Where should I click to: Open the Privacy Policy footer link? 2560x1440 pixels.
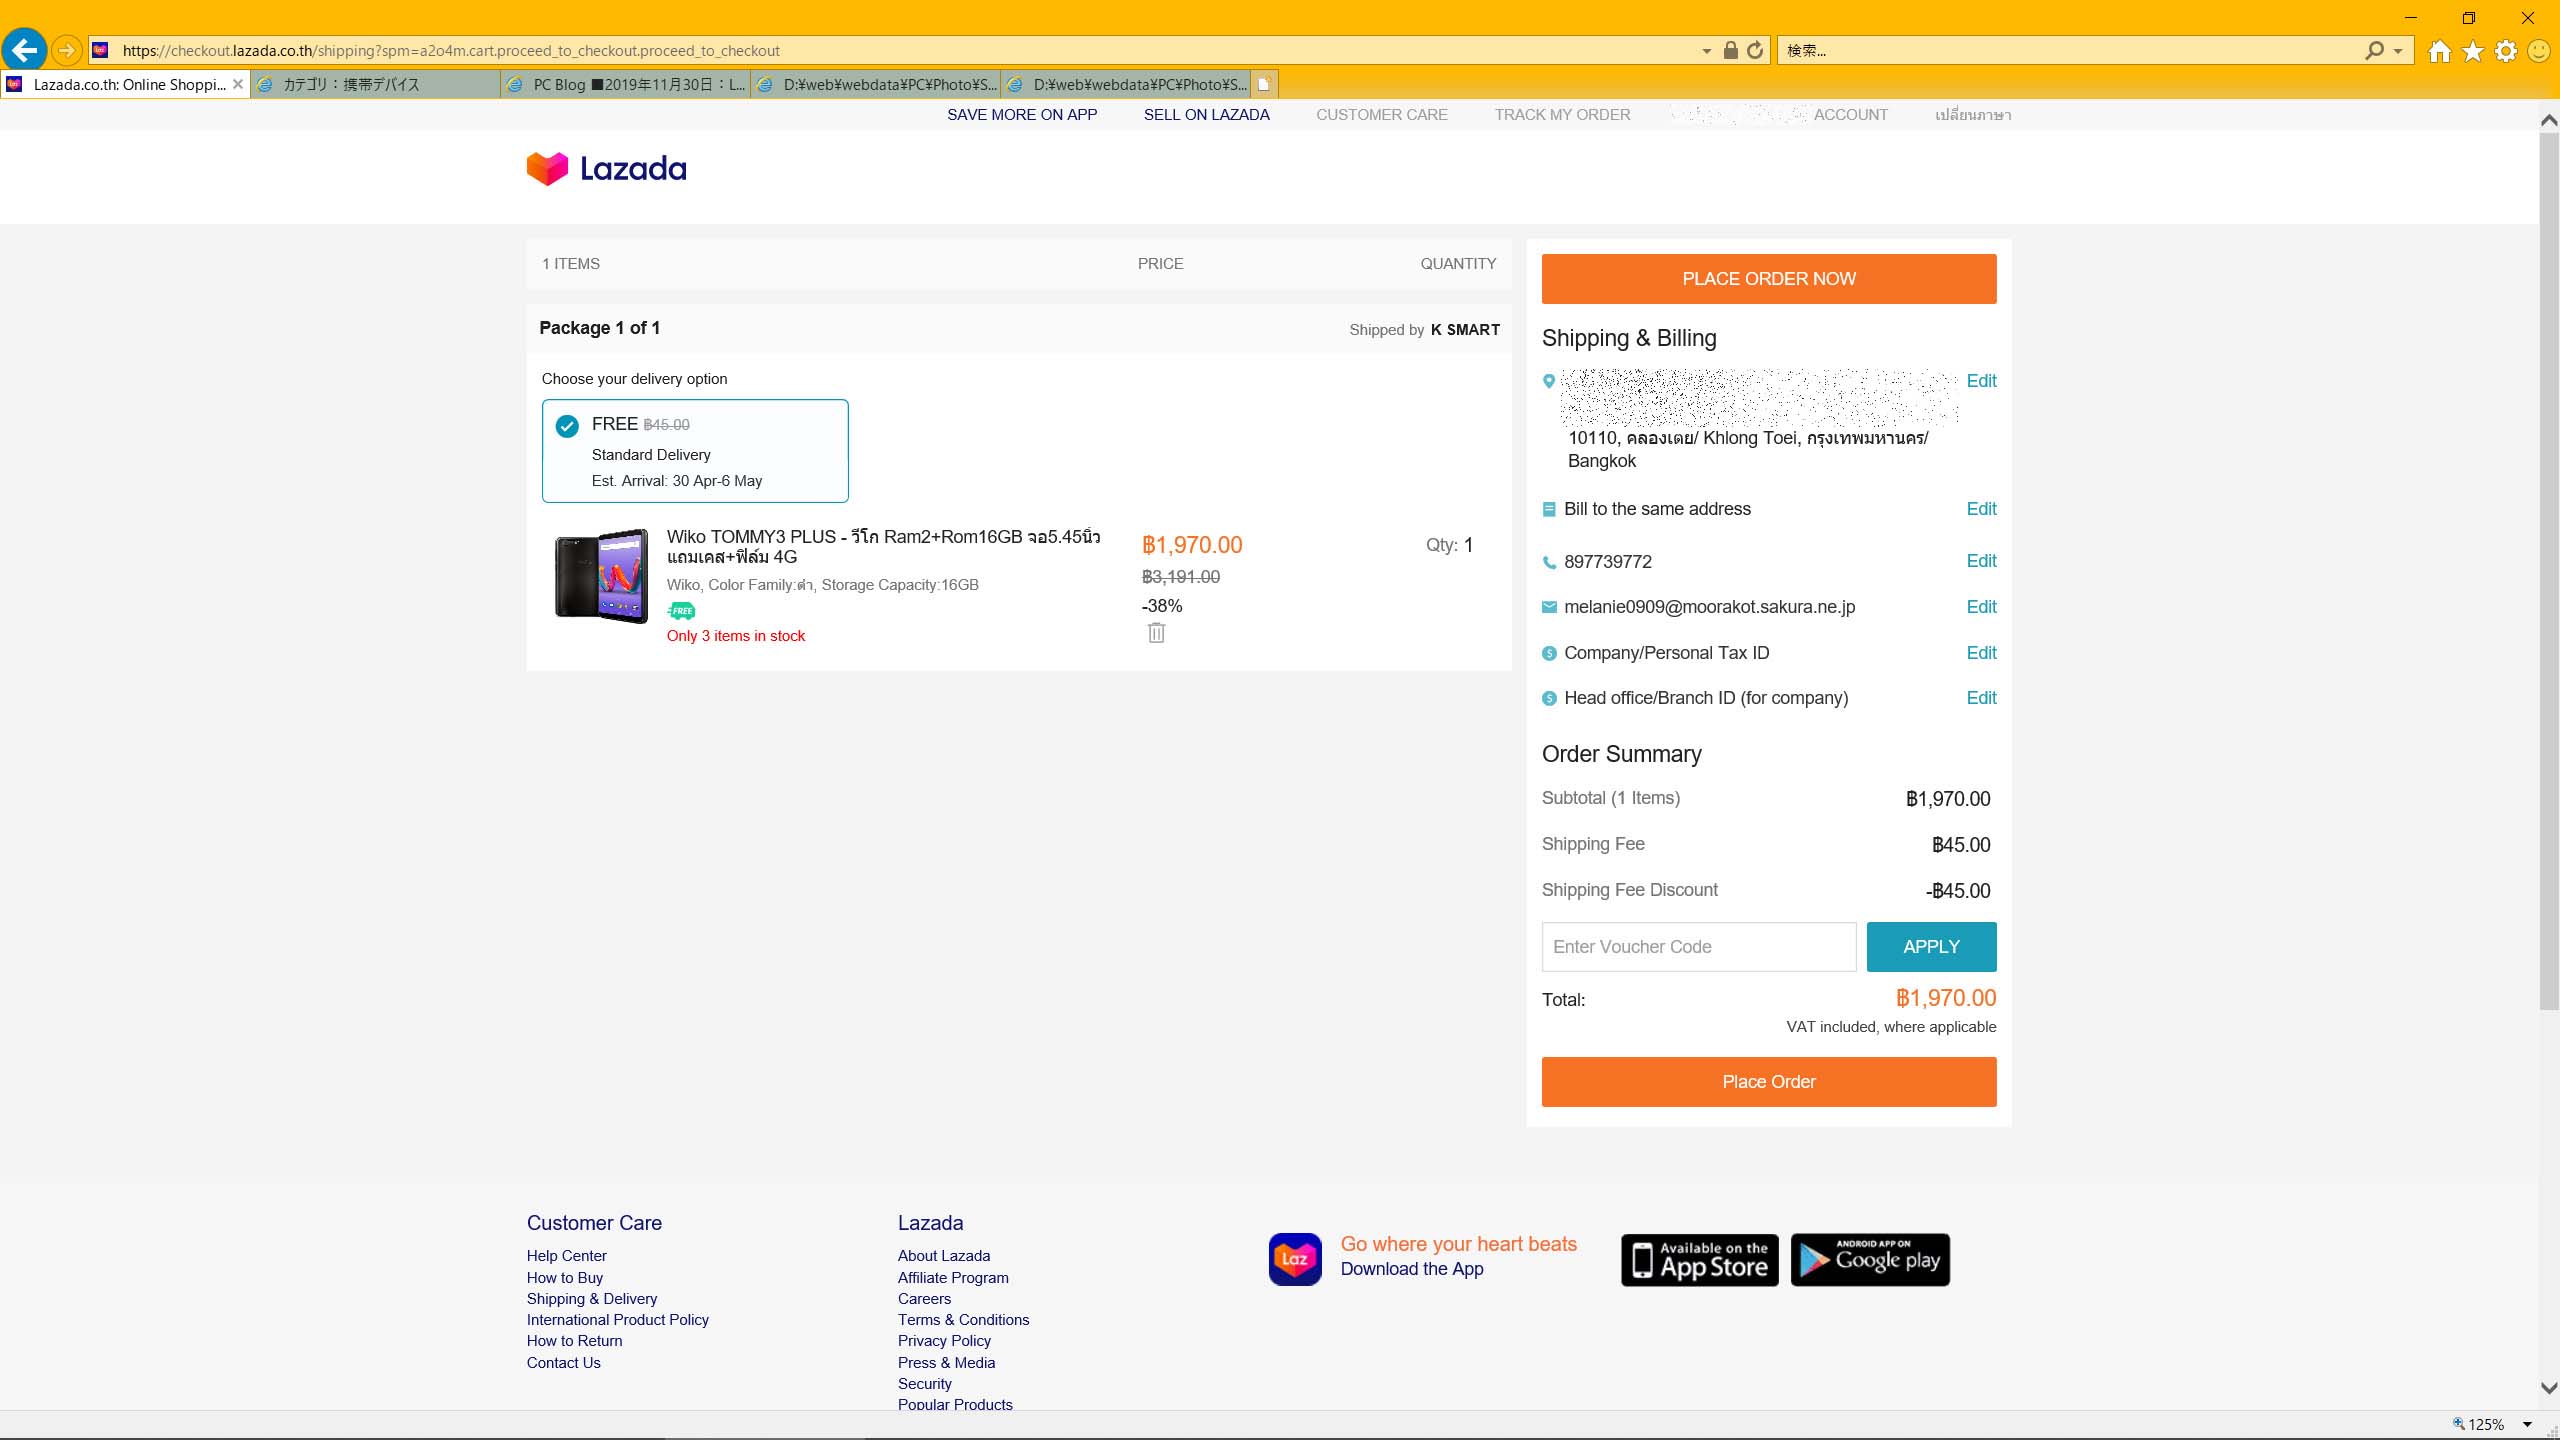944,1341
